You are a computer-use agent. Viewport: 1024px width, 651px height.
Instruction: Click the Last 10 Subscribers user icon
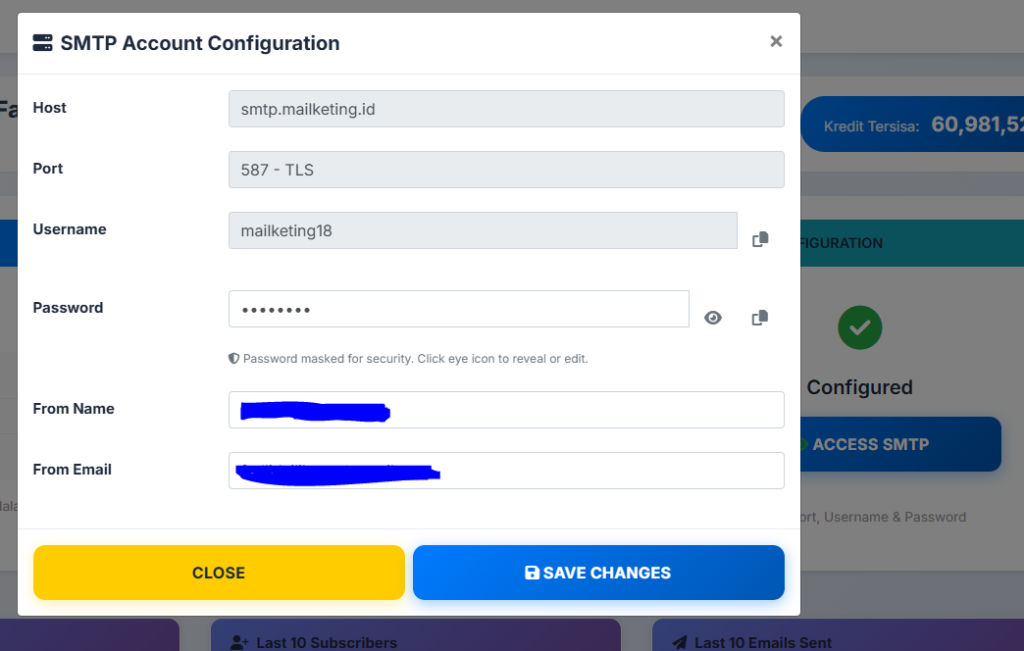pos(239,642)
